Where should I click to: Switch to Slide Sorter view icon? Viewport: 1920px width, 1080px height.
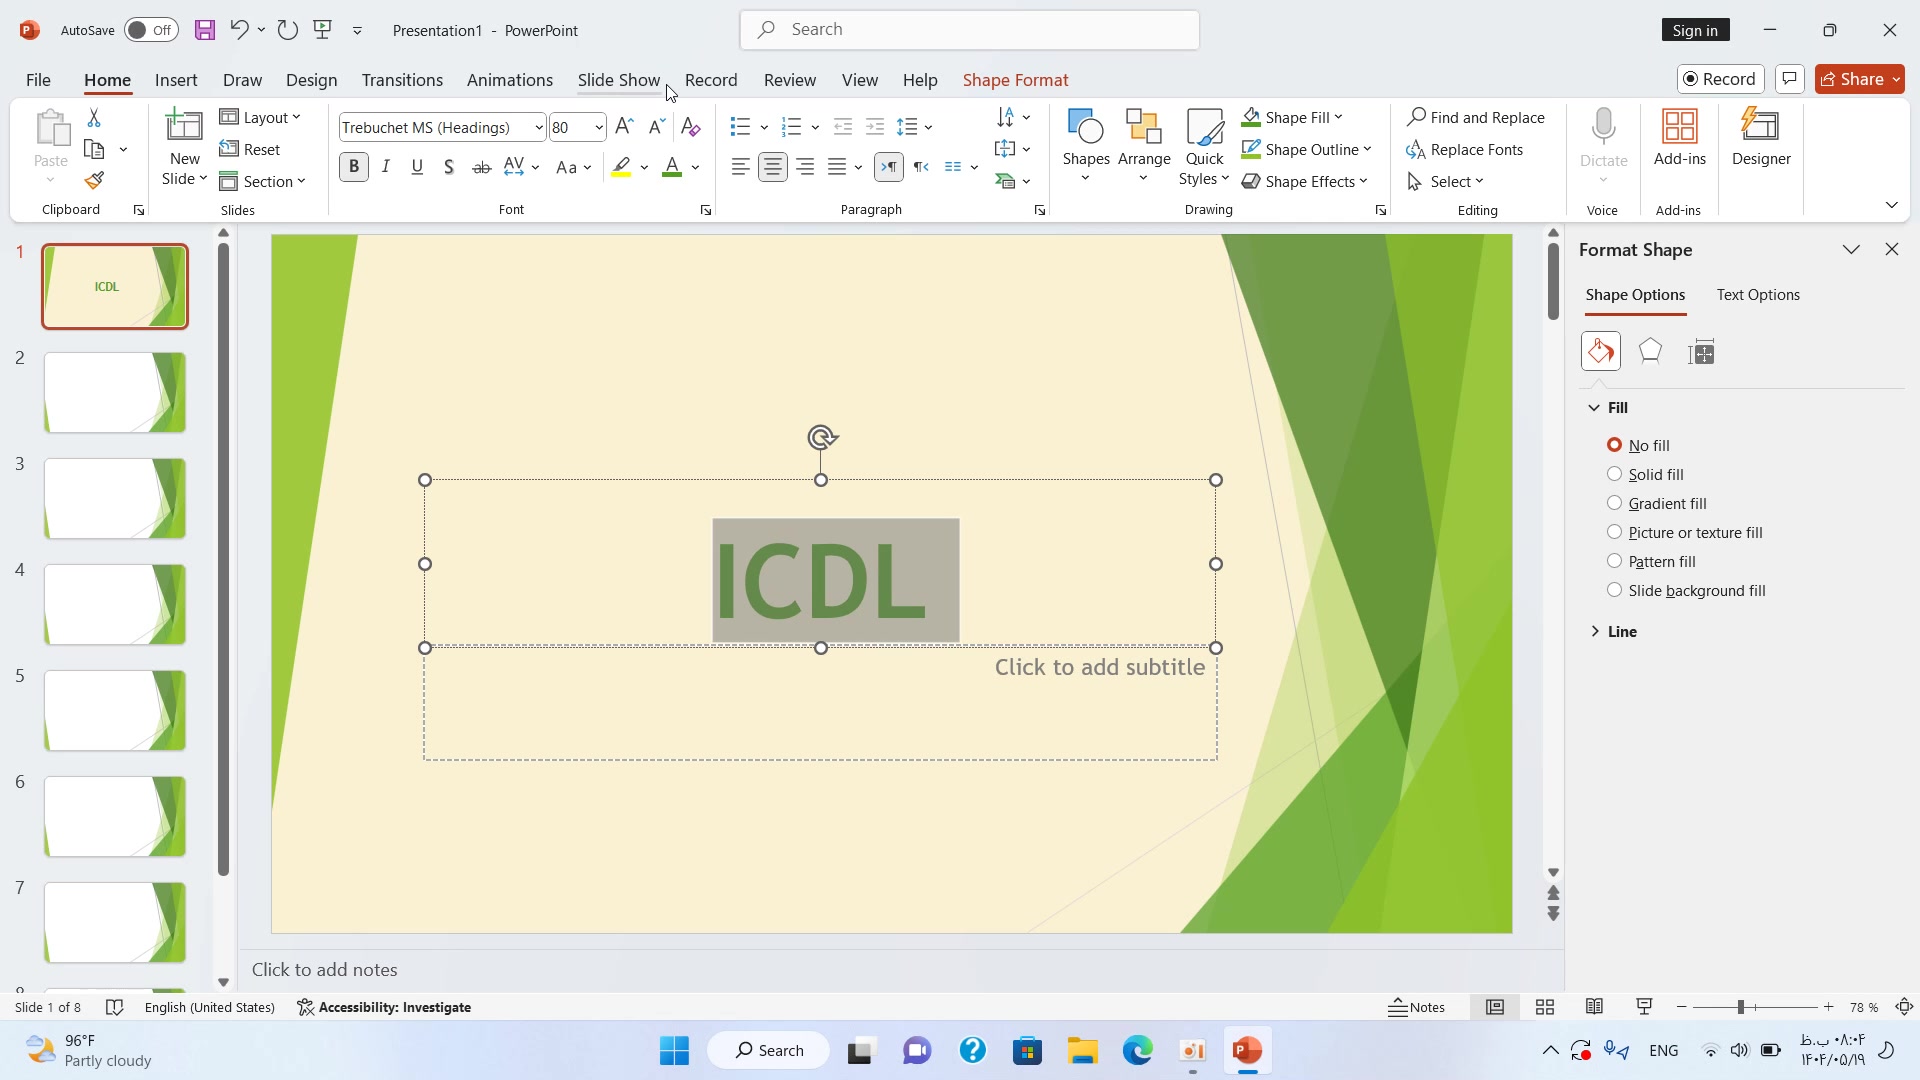(x=1544, y=1007)
